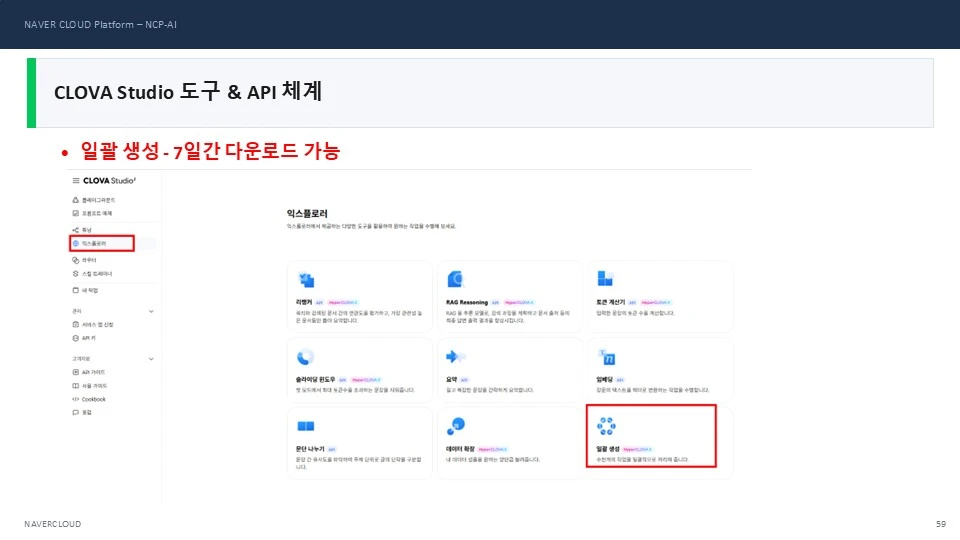This screenshot has height=540, width=960.
Task: Click the 스킬 트레이너 sidebar icon
Action: (76, 274)
